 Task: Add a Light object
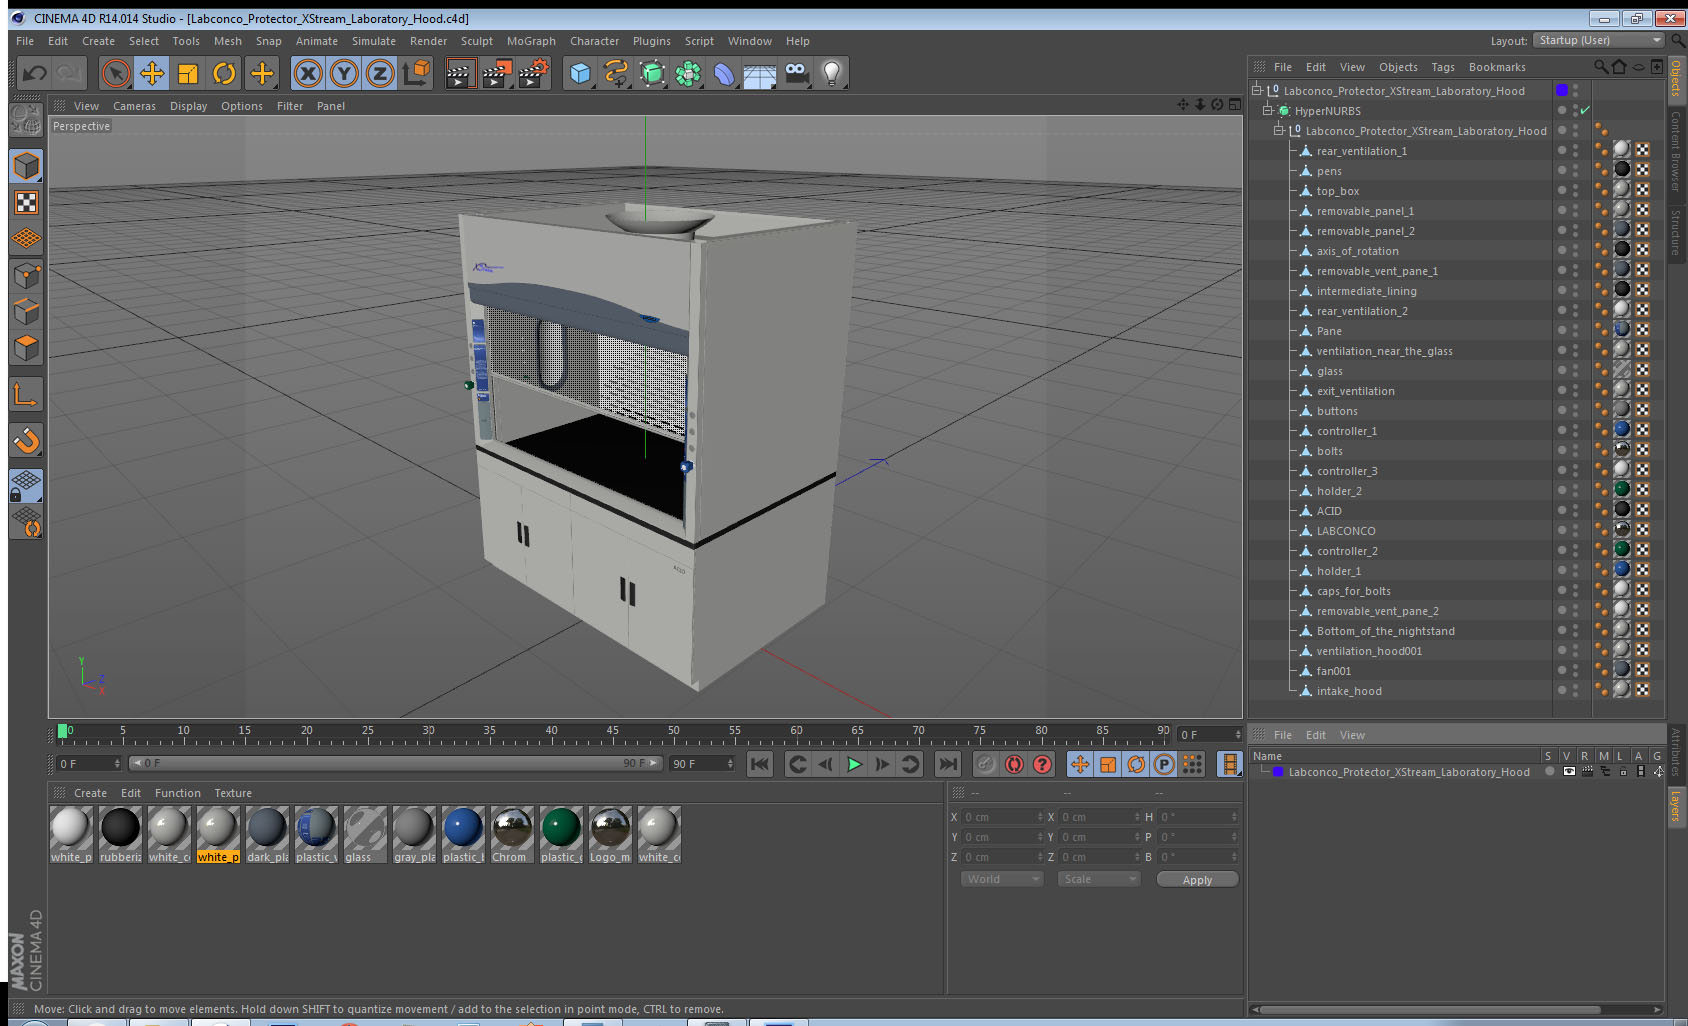coord(832,73)
